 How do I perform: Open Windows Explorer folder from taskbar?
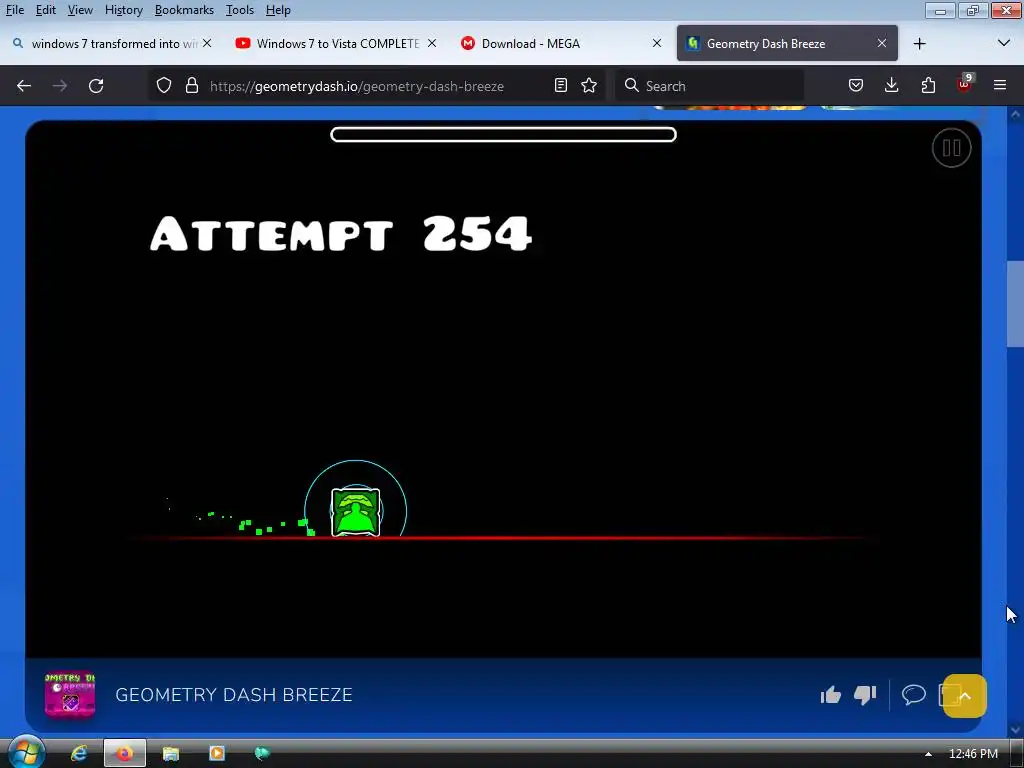170,754
